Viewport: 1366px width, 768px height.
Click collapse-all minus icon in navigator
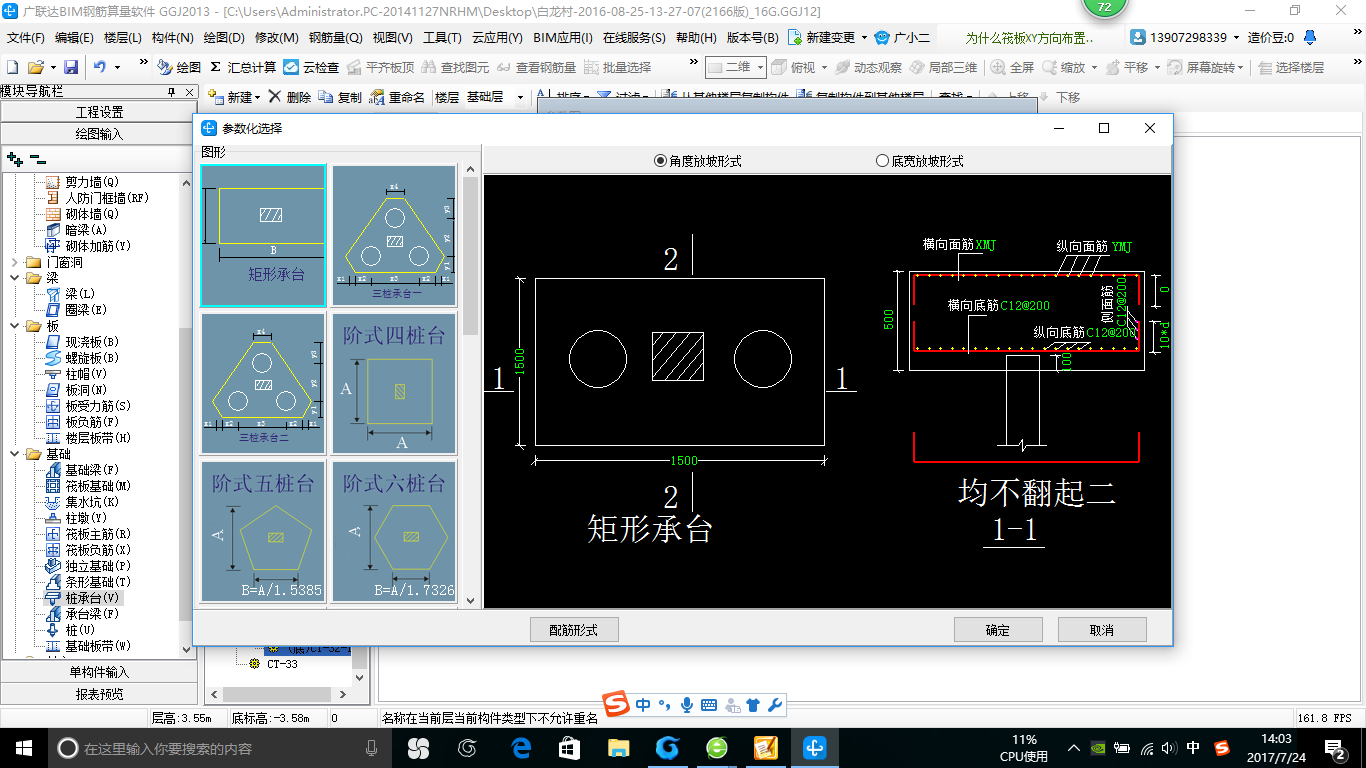37,158
